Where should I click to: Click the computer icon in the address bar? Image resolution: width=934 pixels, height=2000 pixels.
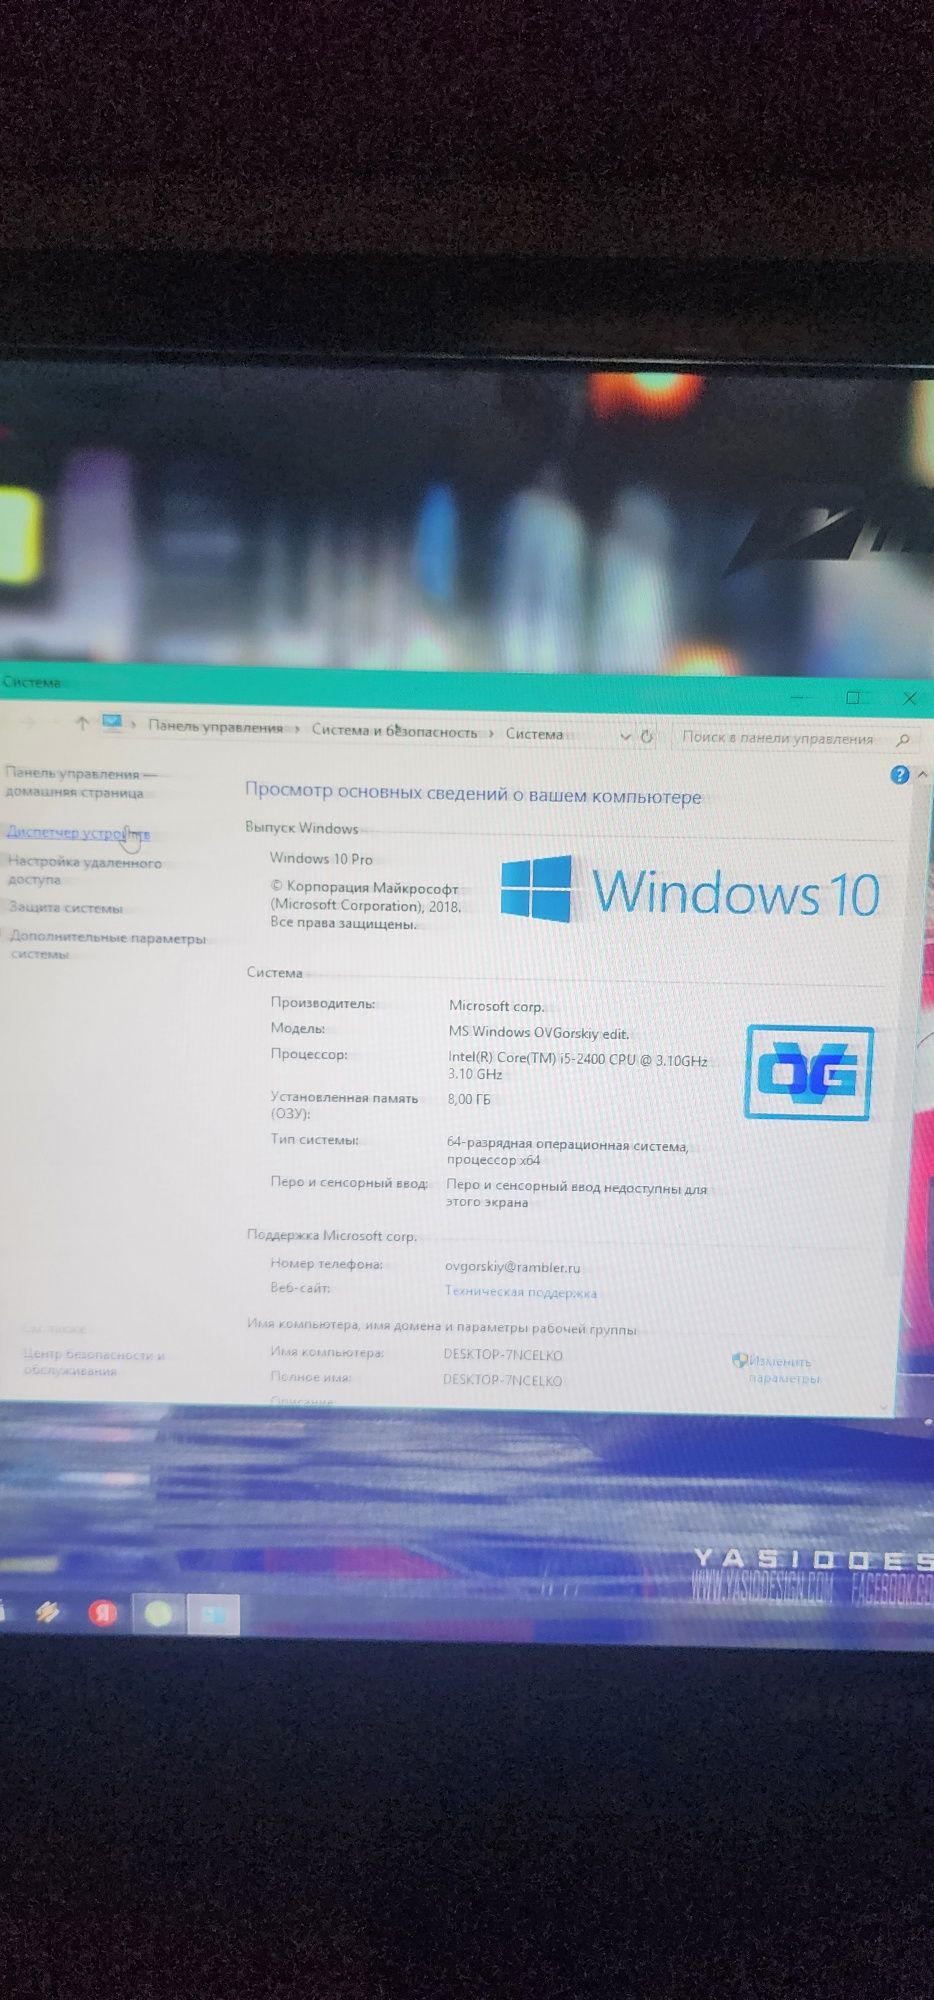112,723
